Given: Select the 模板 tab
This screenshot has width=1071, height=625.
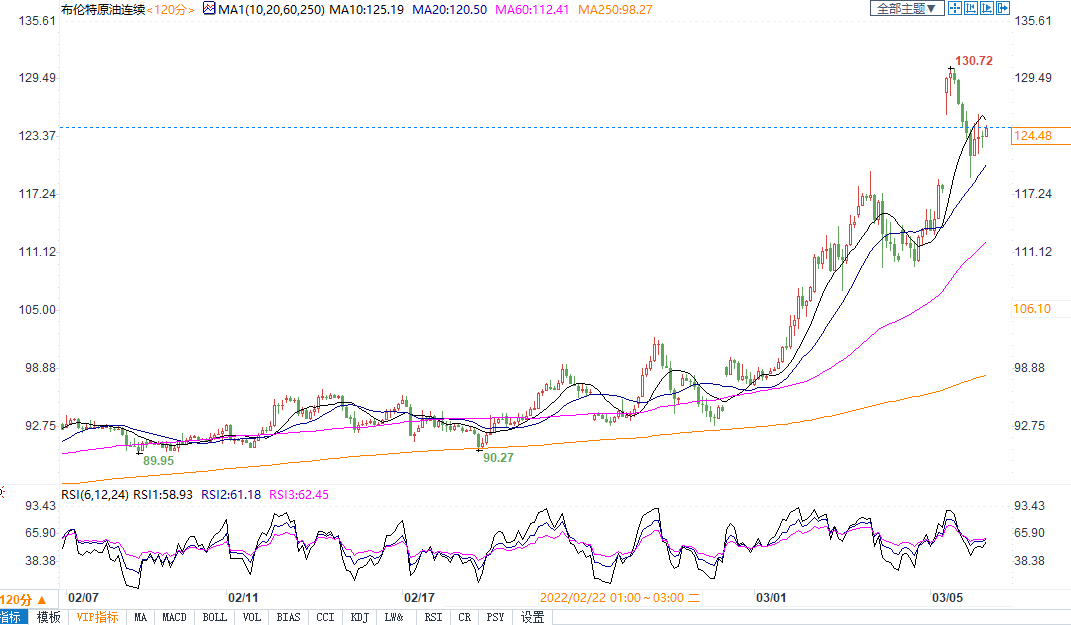Looking at the screenshot, I should point(48,617).
